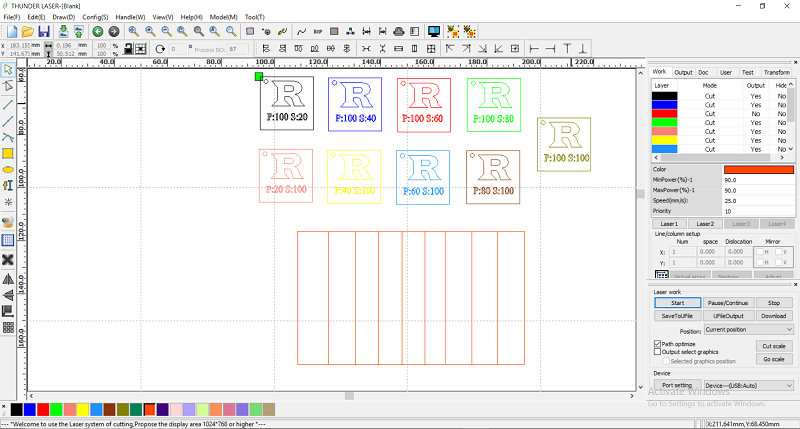Select the arrow pointer tool in left toolbar
This screenshot has height=429, width=800.
pyautogui.click(x=8, y=70)
